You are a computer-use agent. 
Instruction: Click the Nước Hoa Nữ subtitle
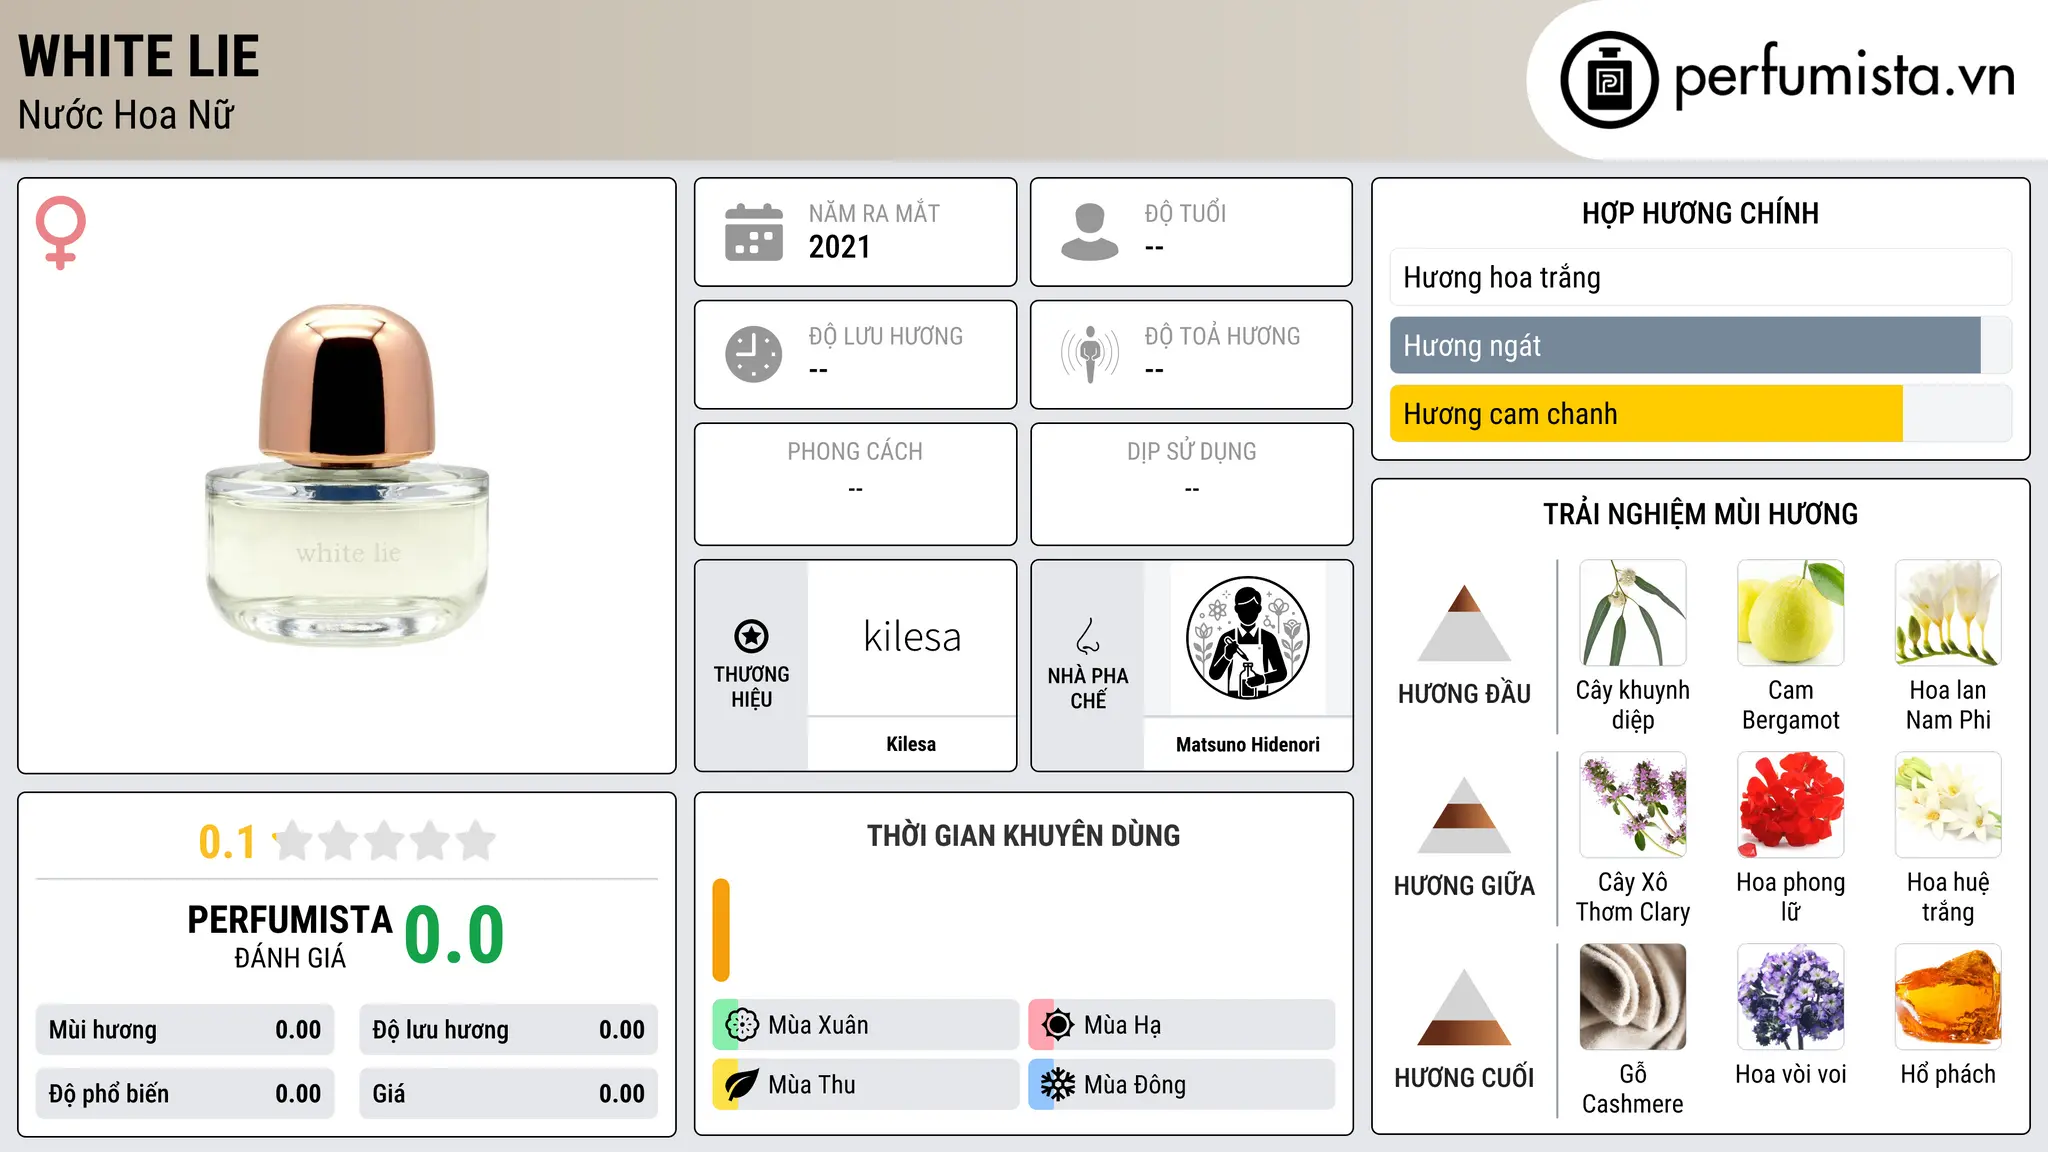(x=126, y=115)
